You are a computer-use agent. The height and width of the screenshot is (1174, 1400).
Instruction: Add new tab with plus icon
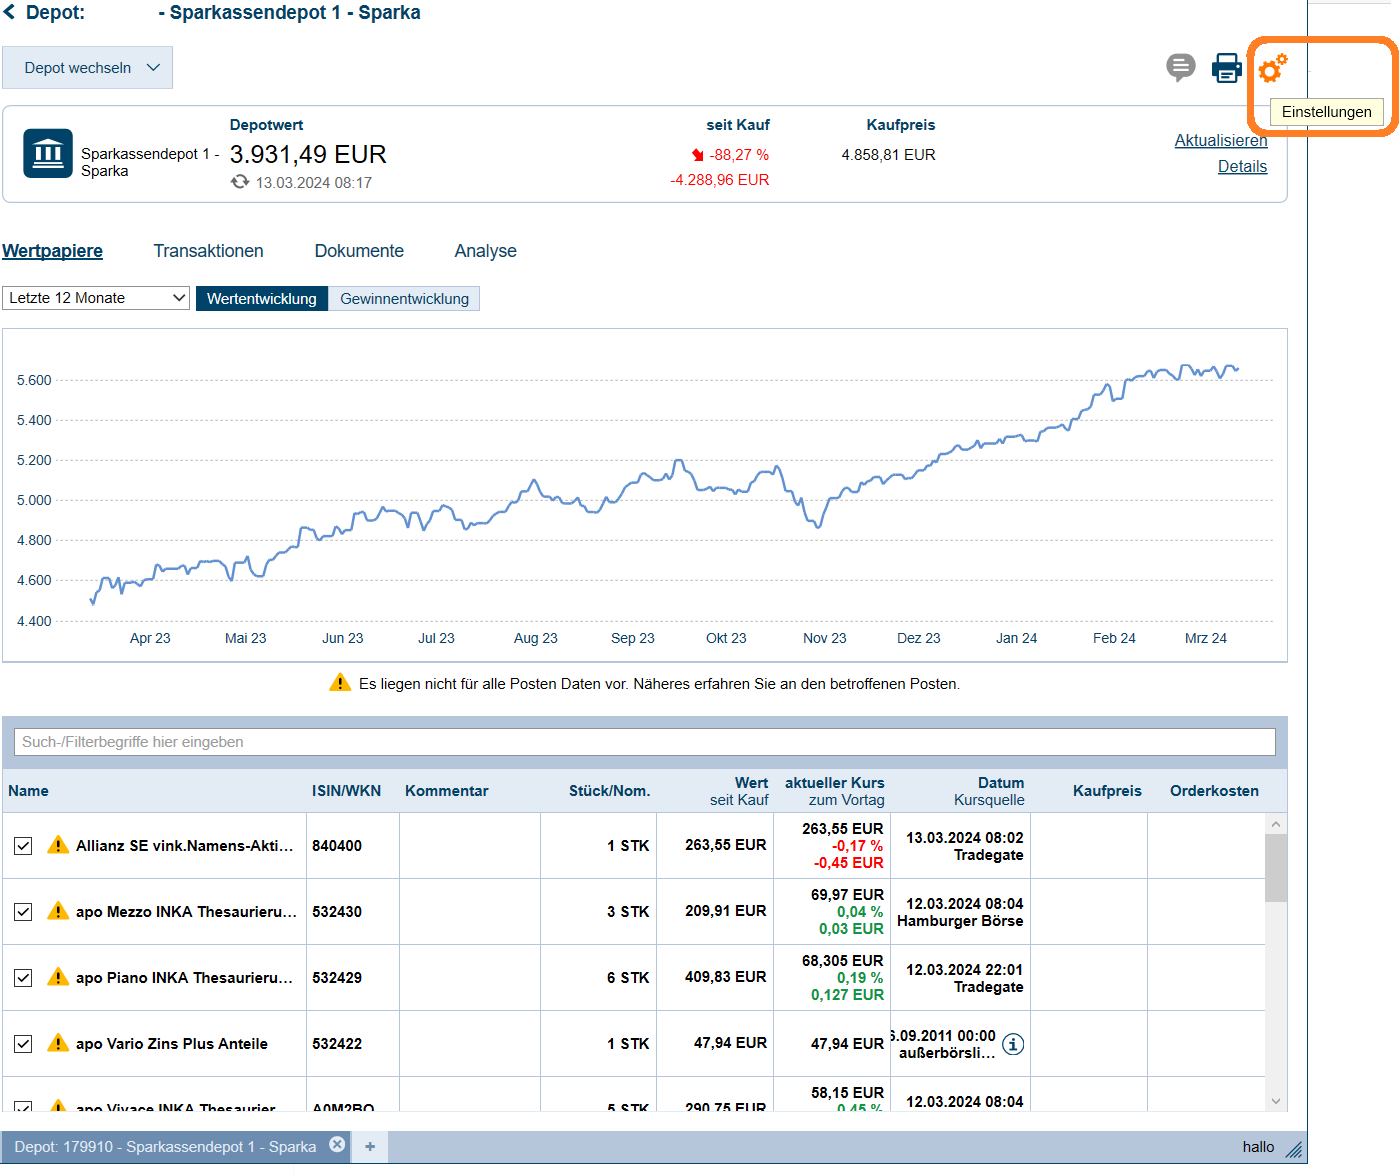(x=370, y=1146)
